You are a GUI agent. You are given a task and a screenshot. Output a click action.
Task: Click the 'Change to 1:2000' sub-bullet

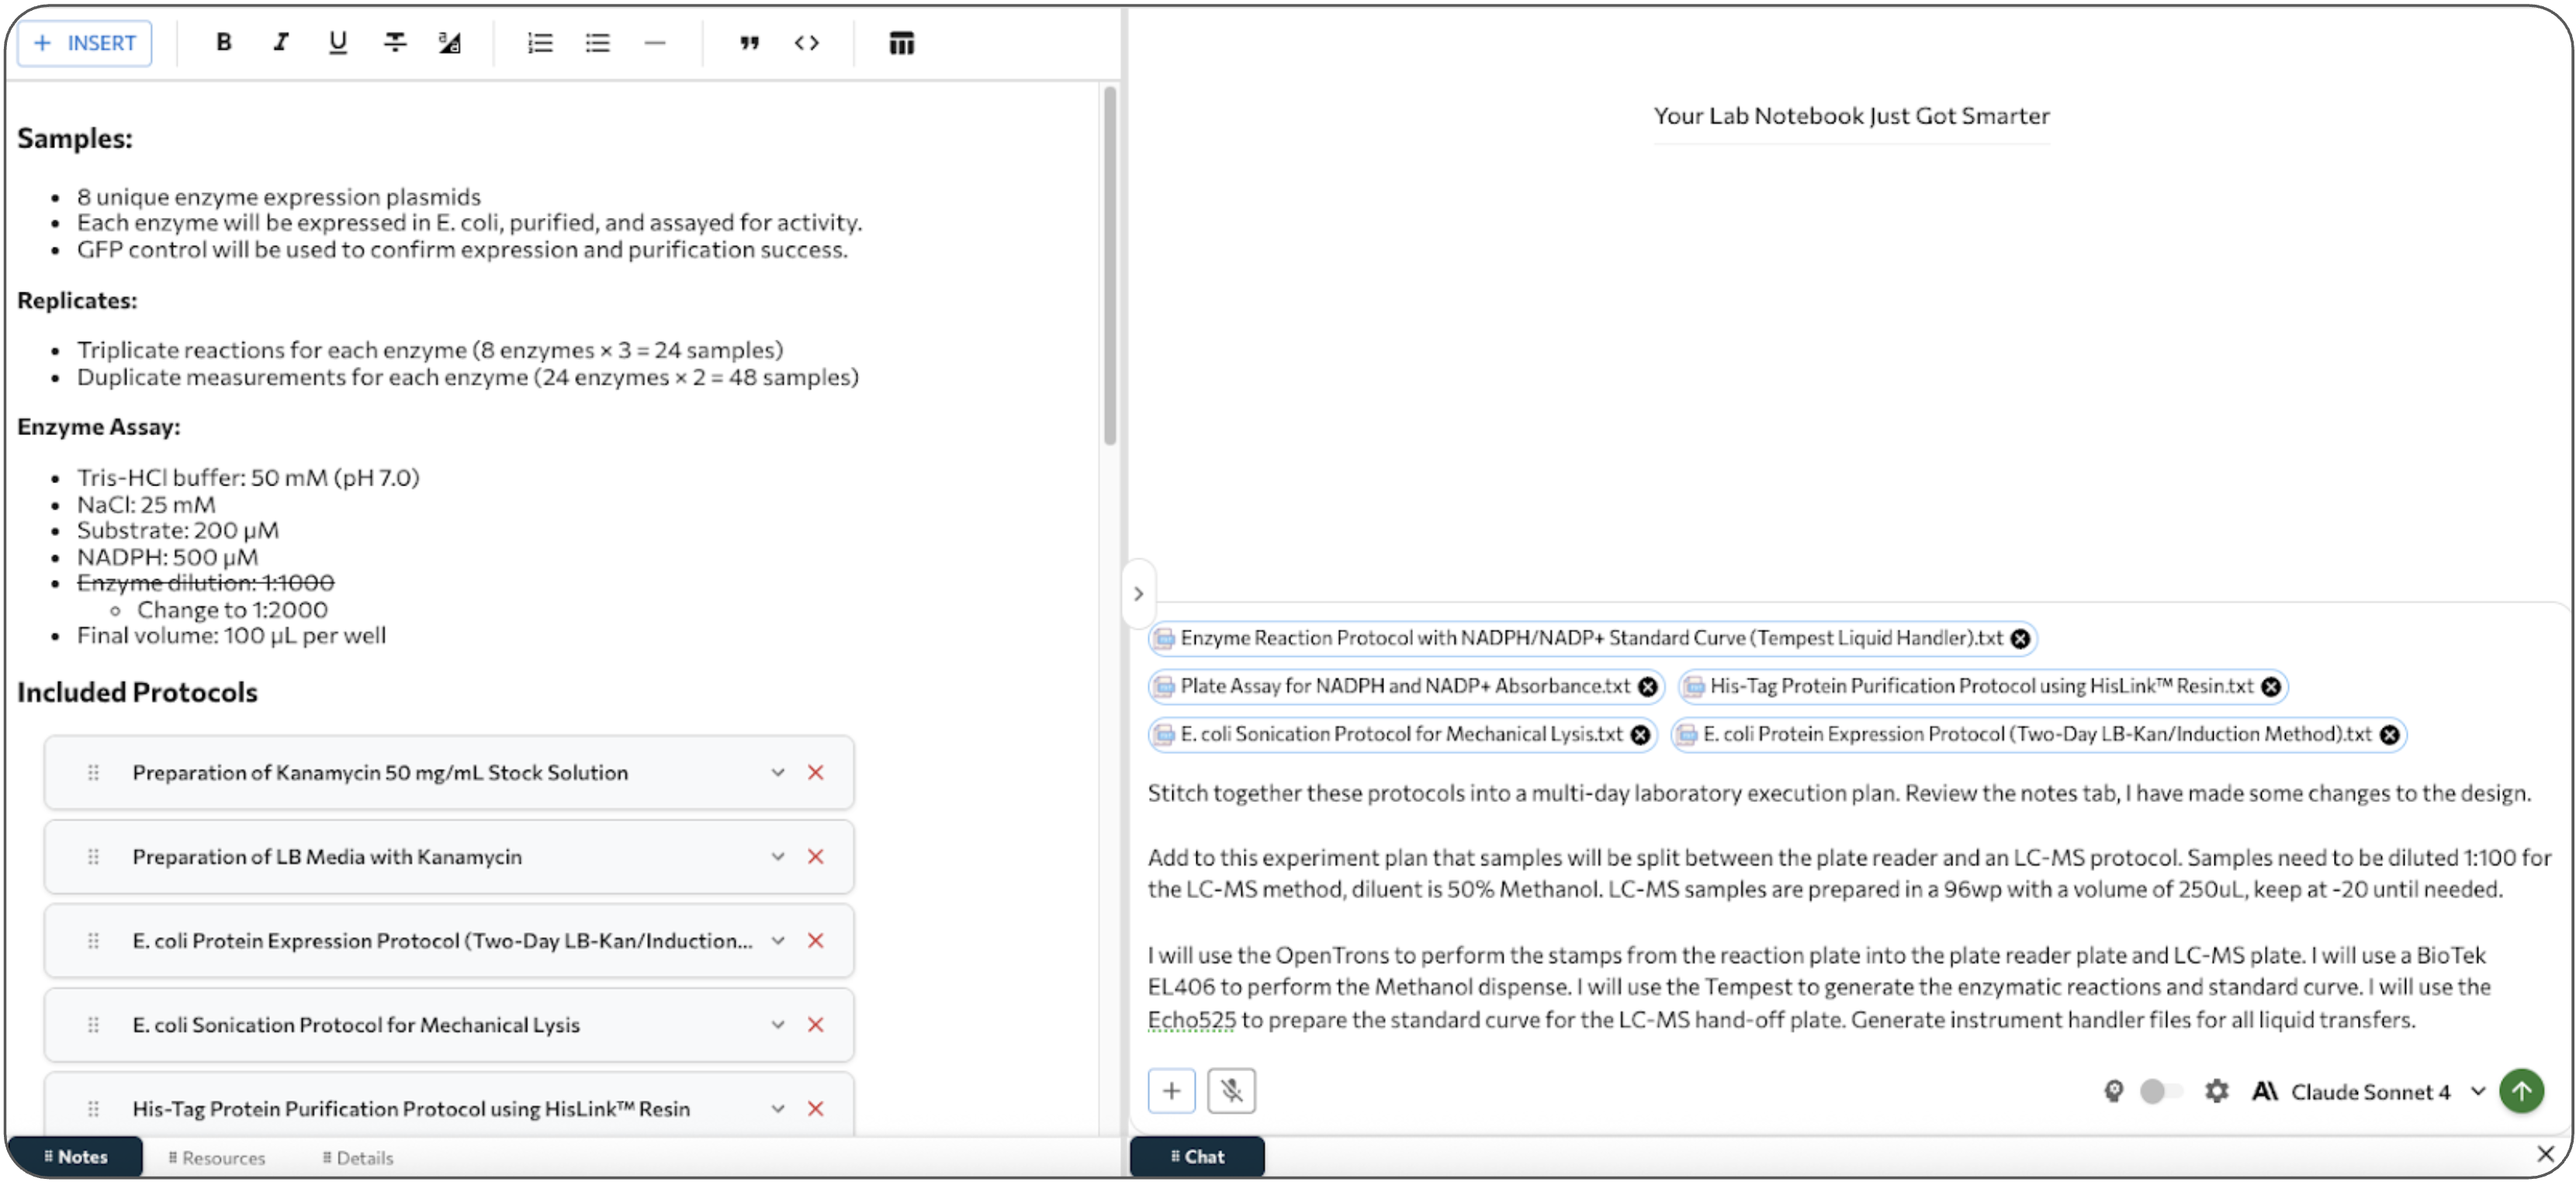232,609
